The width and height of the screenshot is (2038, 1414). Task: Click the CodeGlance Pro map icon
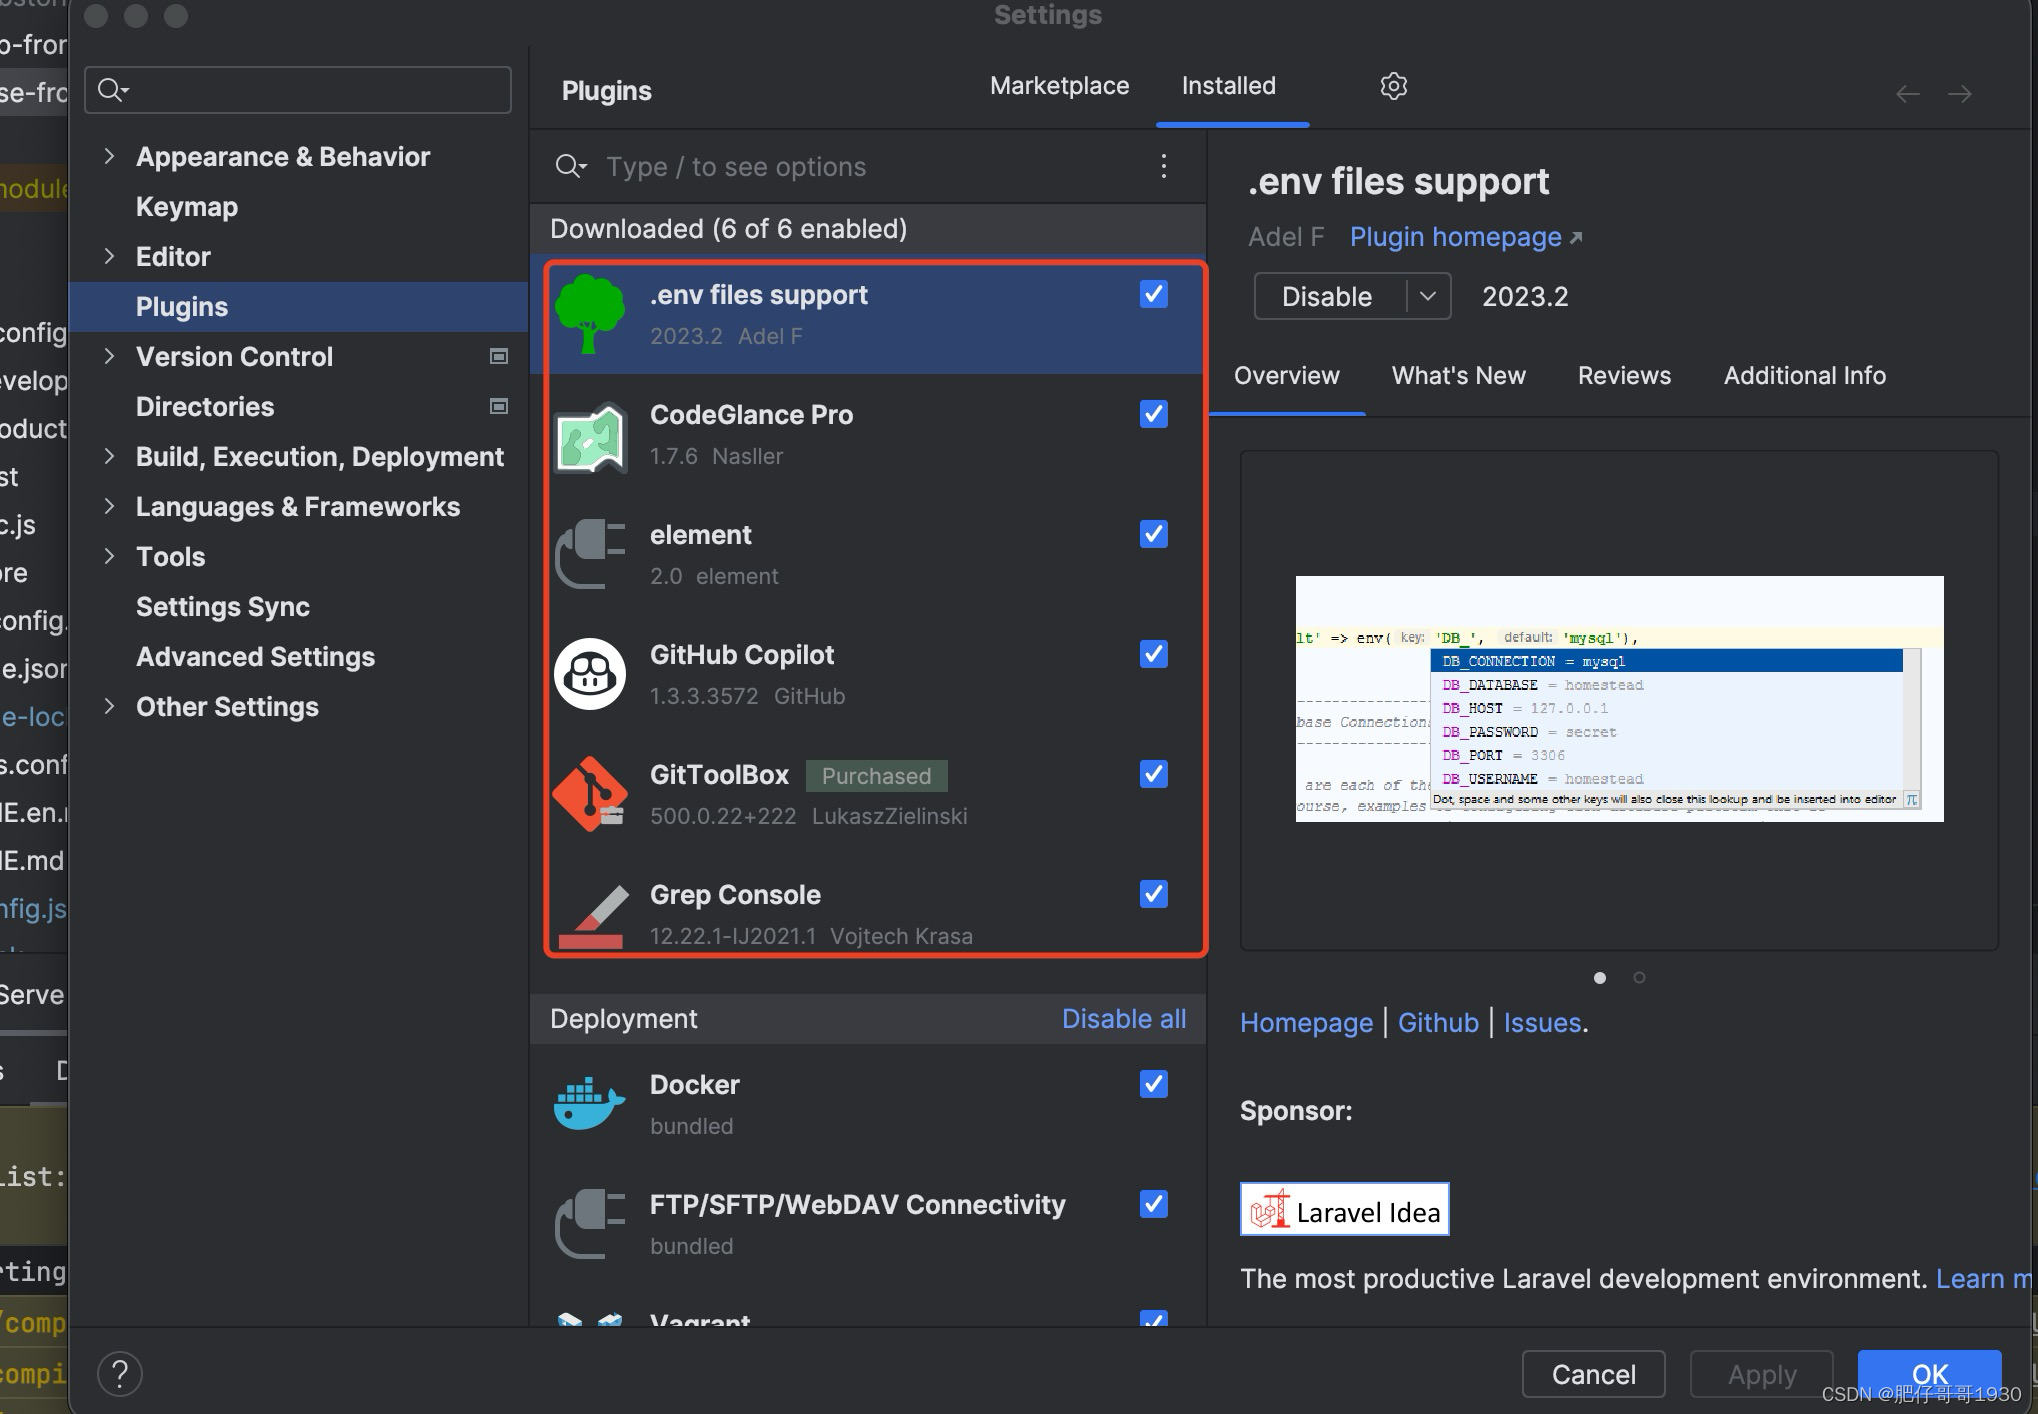(x=590, y=437)
